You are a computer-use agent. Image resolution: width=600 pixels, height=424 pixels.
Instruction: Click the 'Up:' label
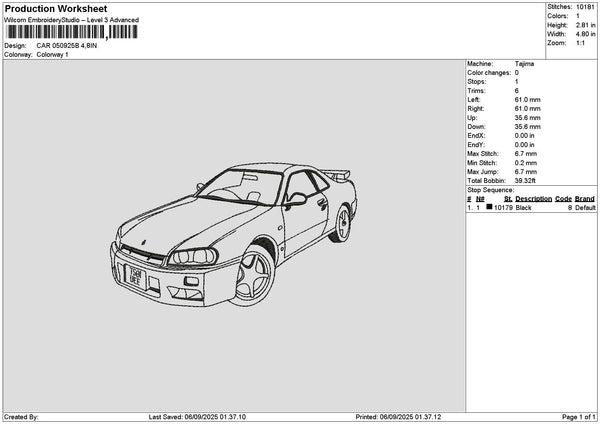click(472, 118)
